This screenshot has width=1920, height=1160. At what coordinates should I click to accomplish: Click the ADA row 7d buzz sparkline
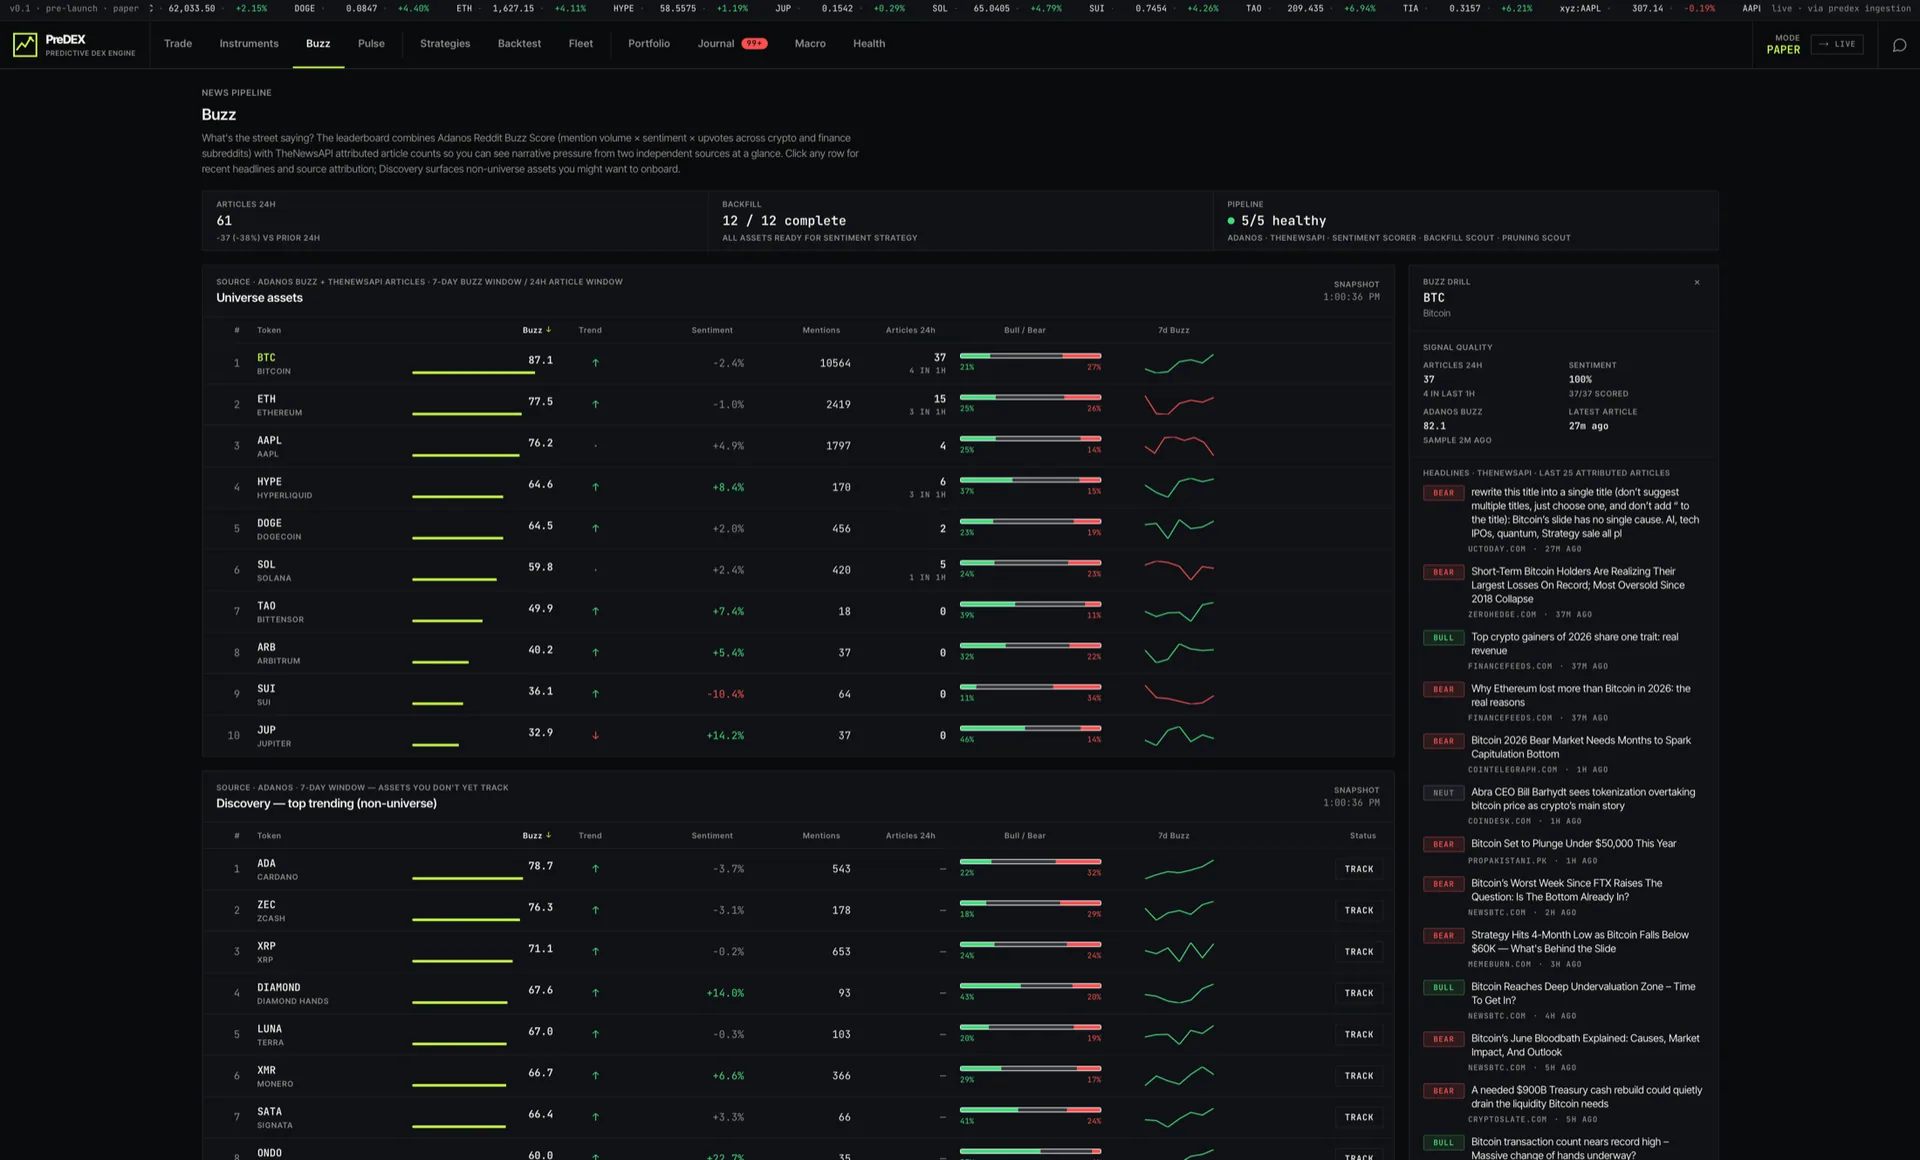click(x=1179, y=869)
